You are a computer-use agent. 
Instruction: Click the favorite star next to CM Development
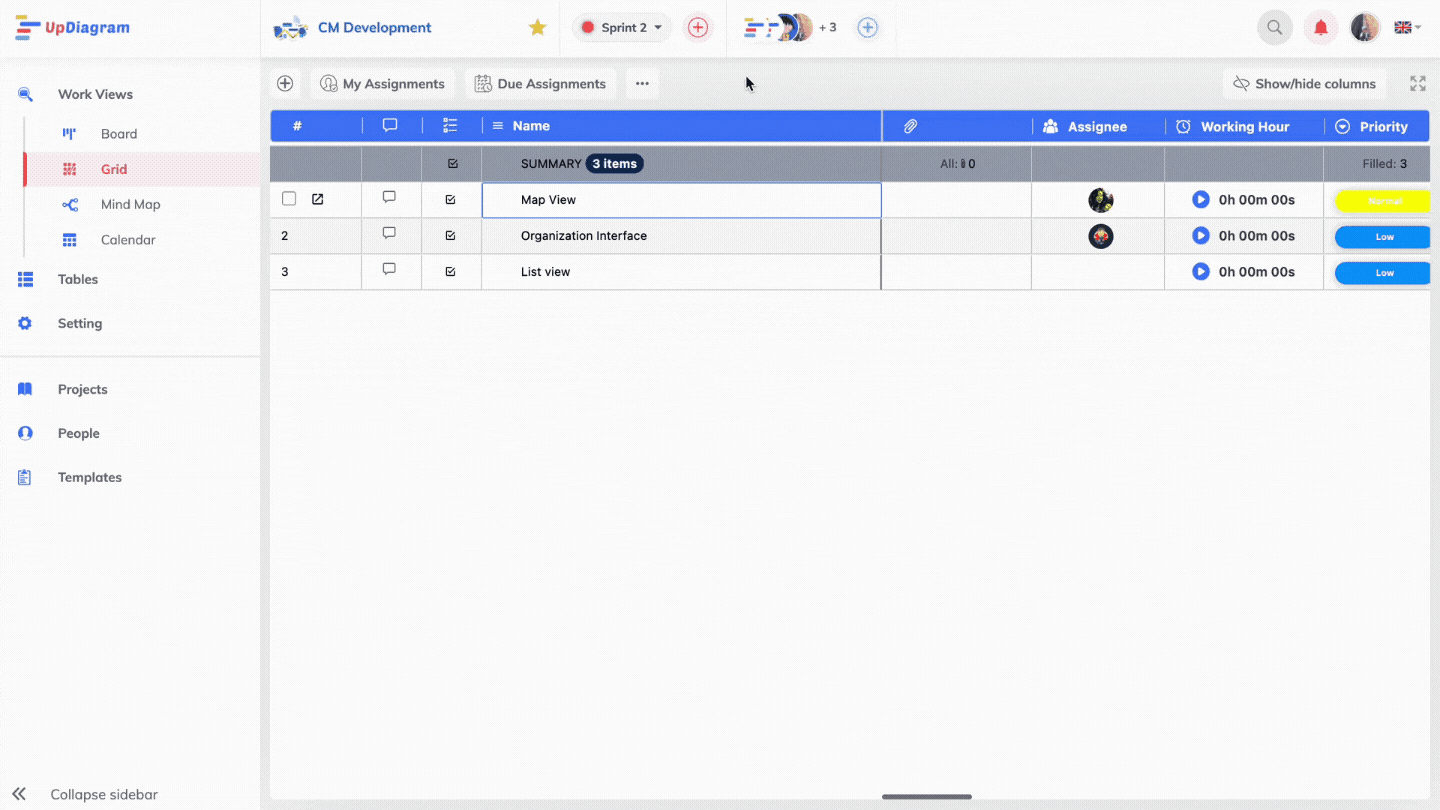[x=537, y=28]
